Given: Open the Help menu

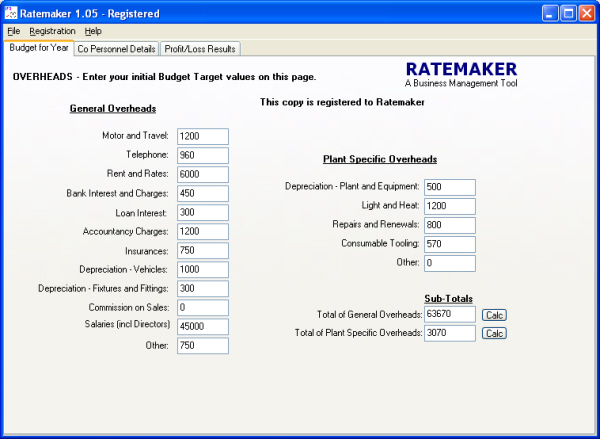Looking at the screenshot, I should coord(93,31).
